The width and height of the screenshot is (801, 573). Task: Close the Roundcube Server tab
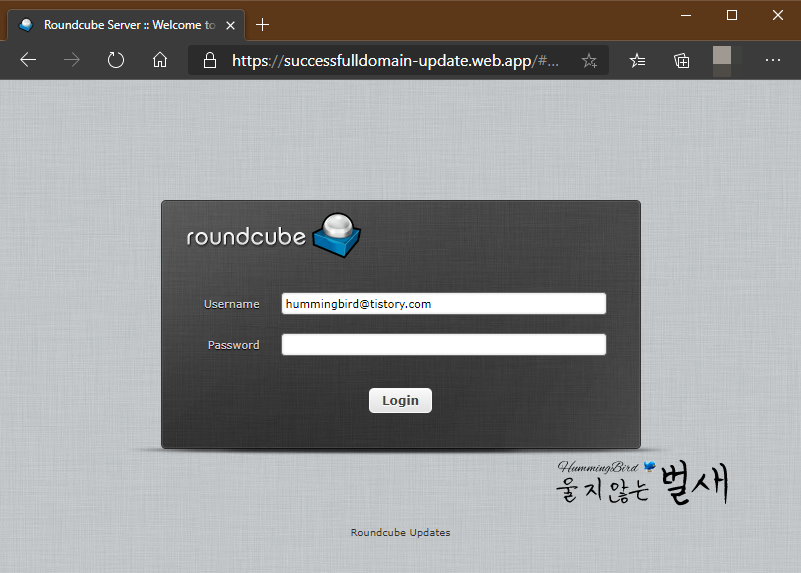[230, 25]
